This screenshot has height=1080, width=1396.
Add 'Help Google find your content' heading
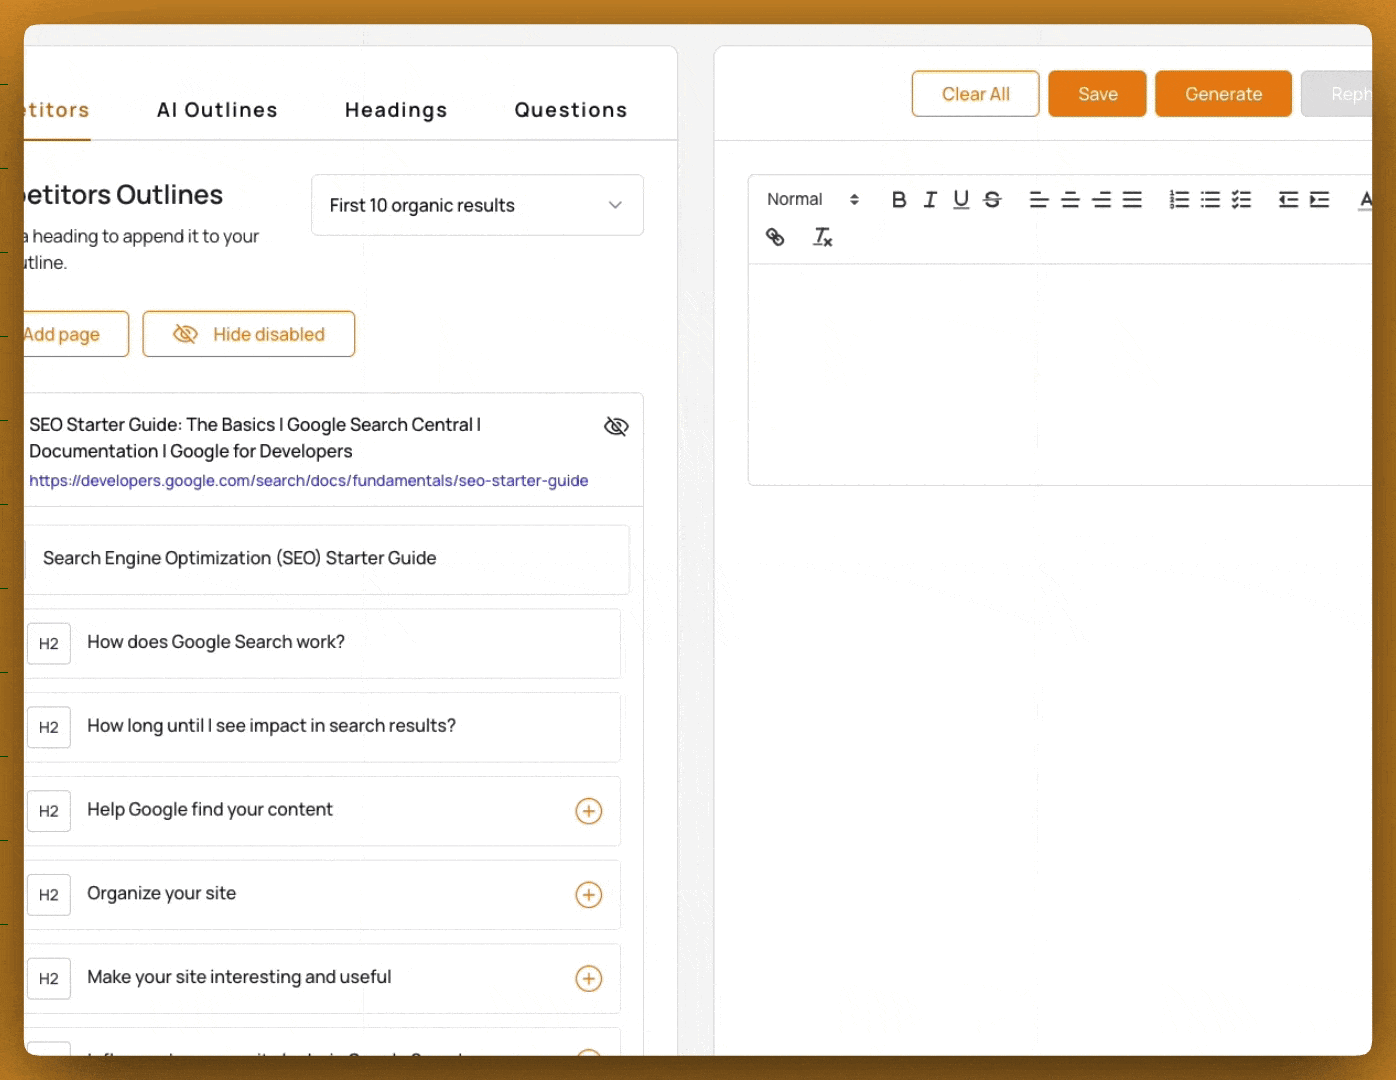click(589, 811)
